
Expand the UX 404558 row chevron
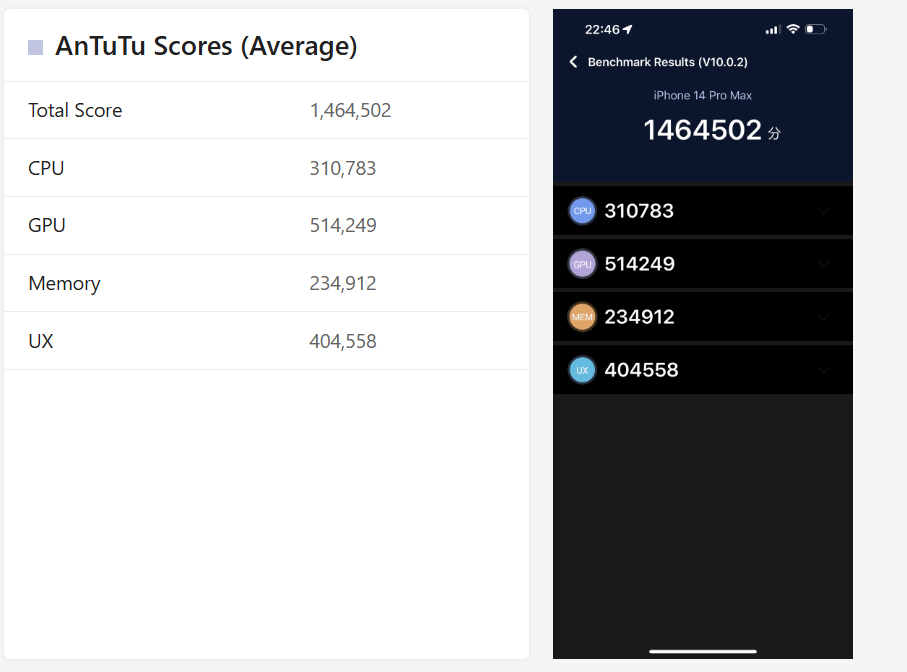[x=824, y=370]
